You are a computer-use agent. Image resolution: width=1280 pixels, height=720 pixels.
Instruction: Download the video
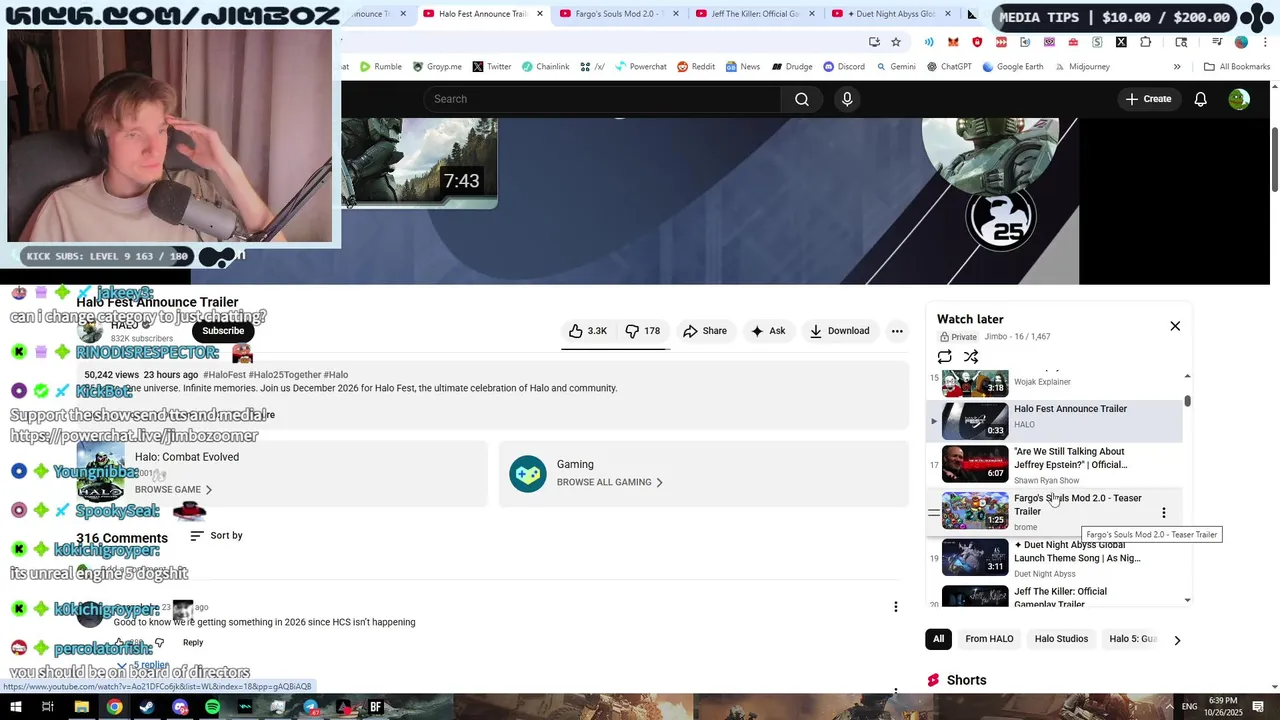pyautogui.click(x=839, y=331)
